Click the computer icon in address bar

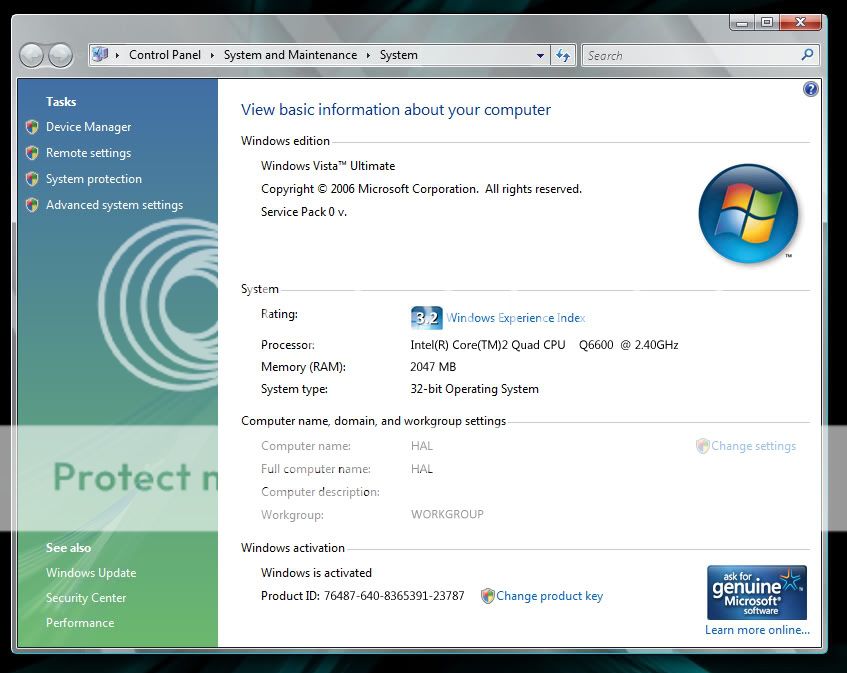click(x=100, y=55)
